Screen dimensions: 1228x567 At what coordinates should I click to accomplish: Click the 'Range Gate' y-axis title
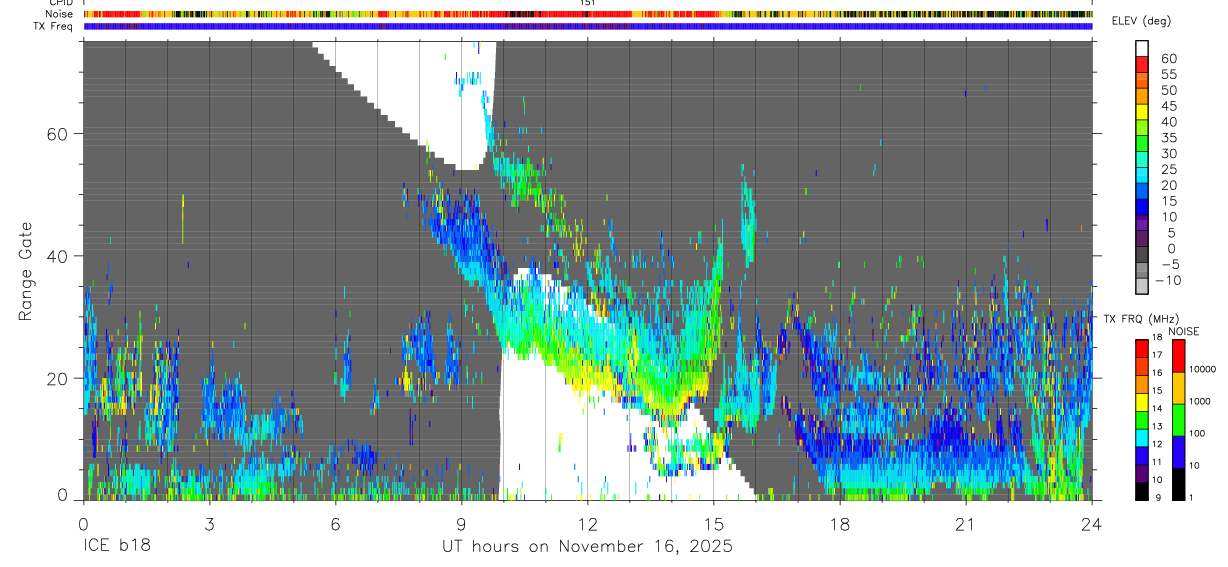(x=26, y=271)
